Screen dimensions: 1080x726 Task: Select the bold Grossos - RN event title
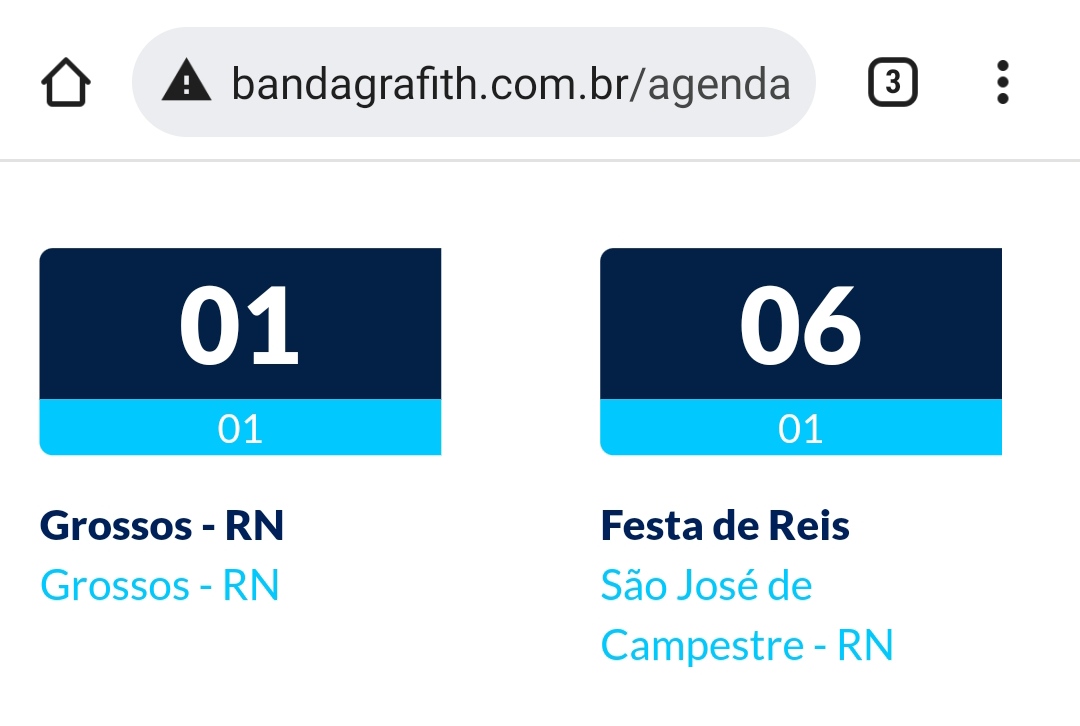tap(162, 526)
